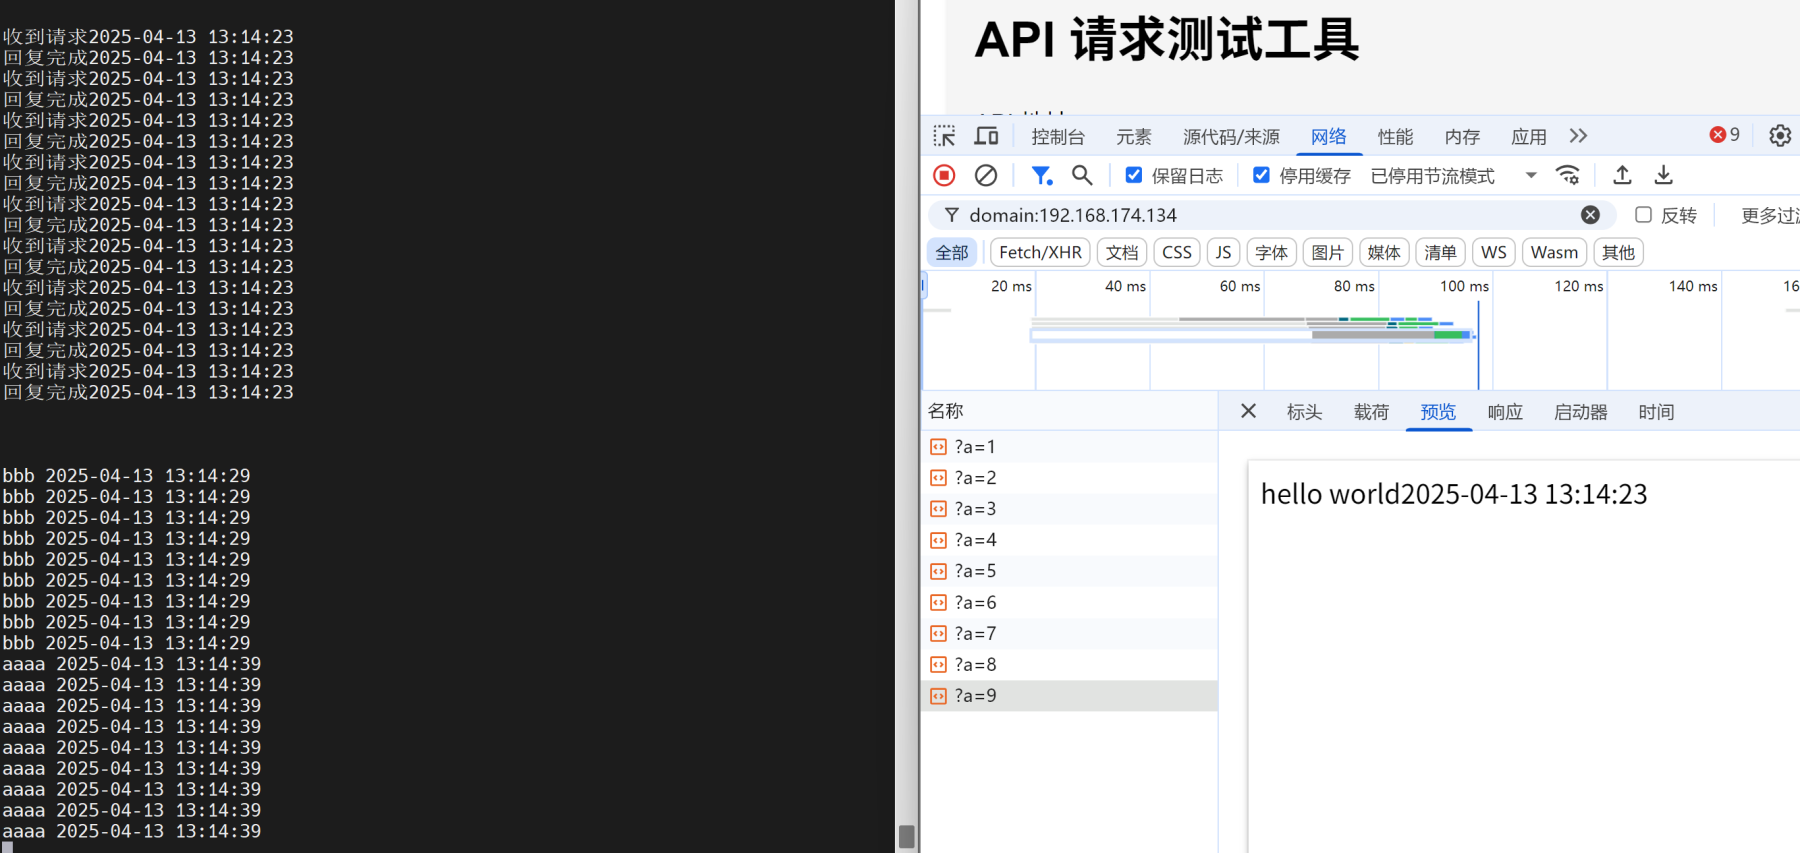Switch to the Performance tab
The width and height of the screenshot is (1800, 853).
pyautogui.click(x=1395, y=137)
